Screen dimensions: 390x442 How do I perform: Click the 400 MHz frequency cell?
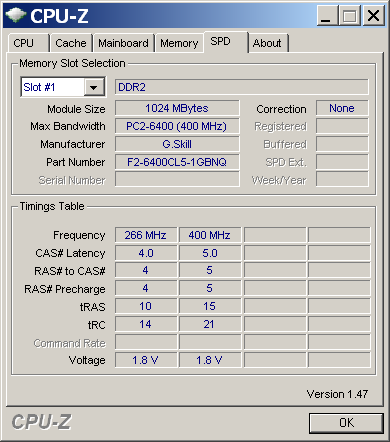(x=210, y=235)
